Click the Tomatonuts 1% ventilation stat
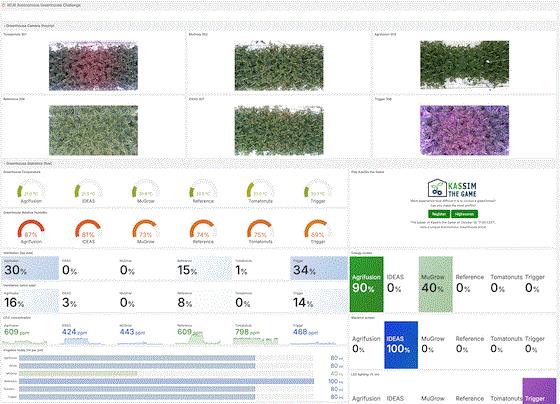The image size is (560, 404). pyautogui.click(x=262, y=268)
